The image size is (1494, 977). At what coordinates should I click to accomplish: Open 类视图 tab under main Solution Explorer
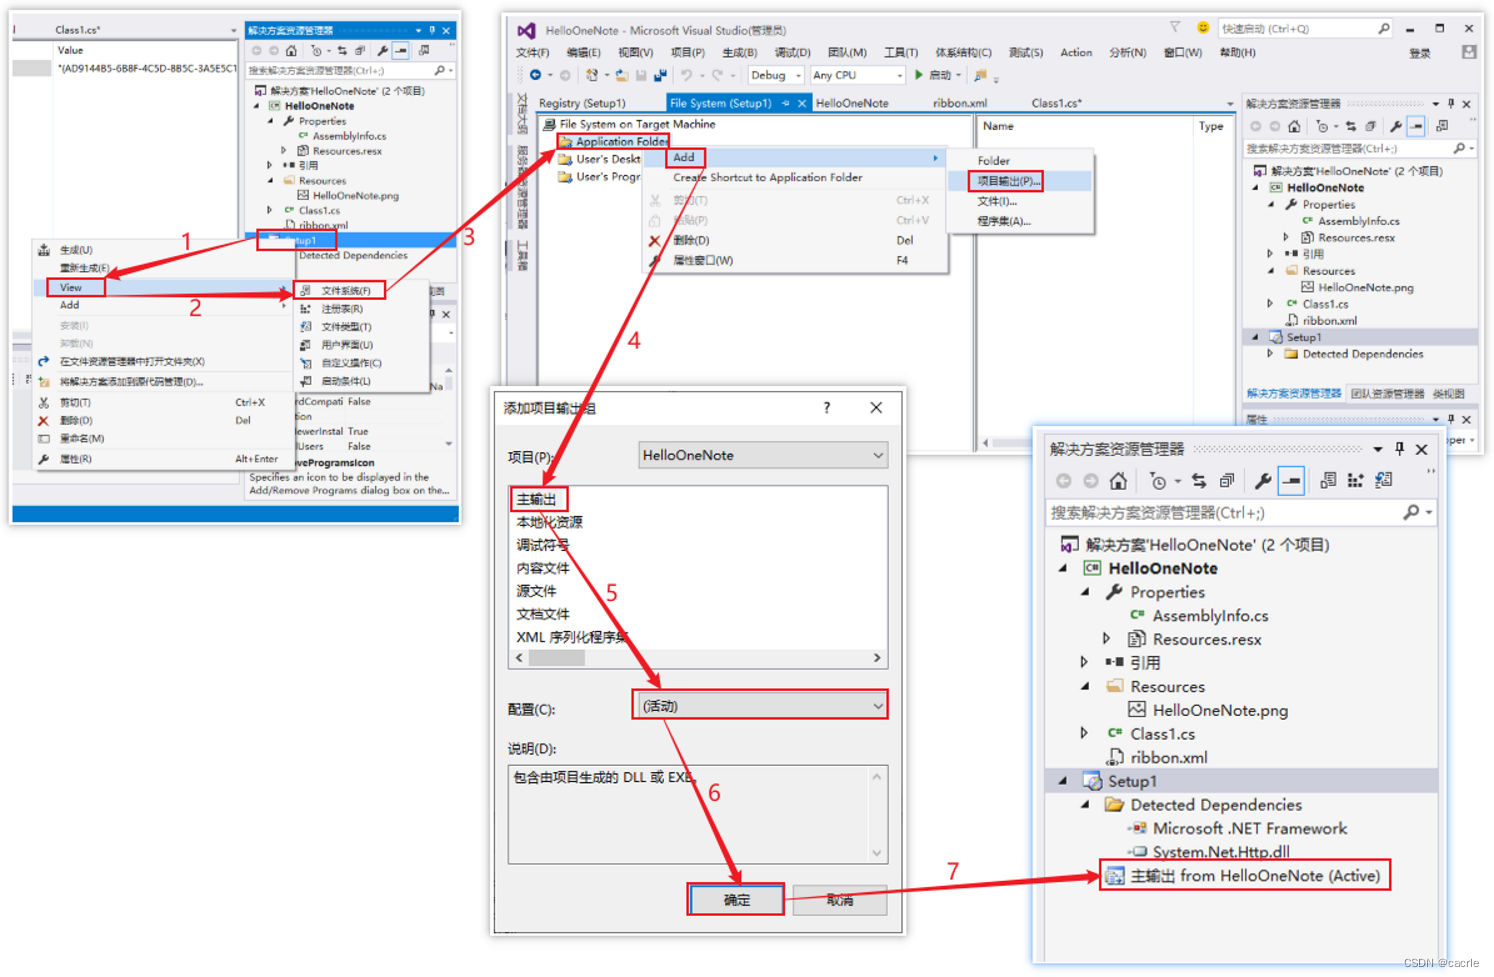coord(1448,393)
